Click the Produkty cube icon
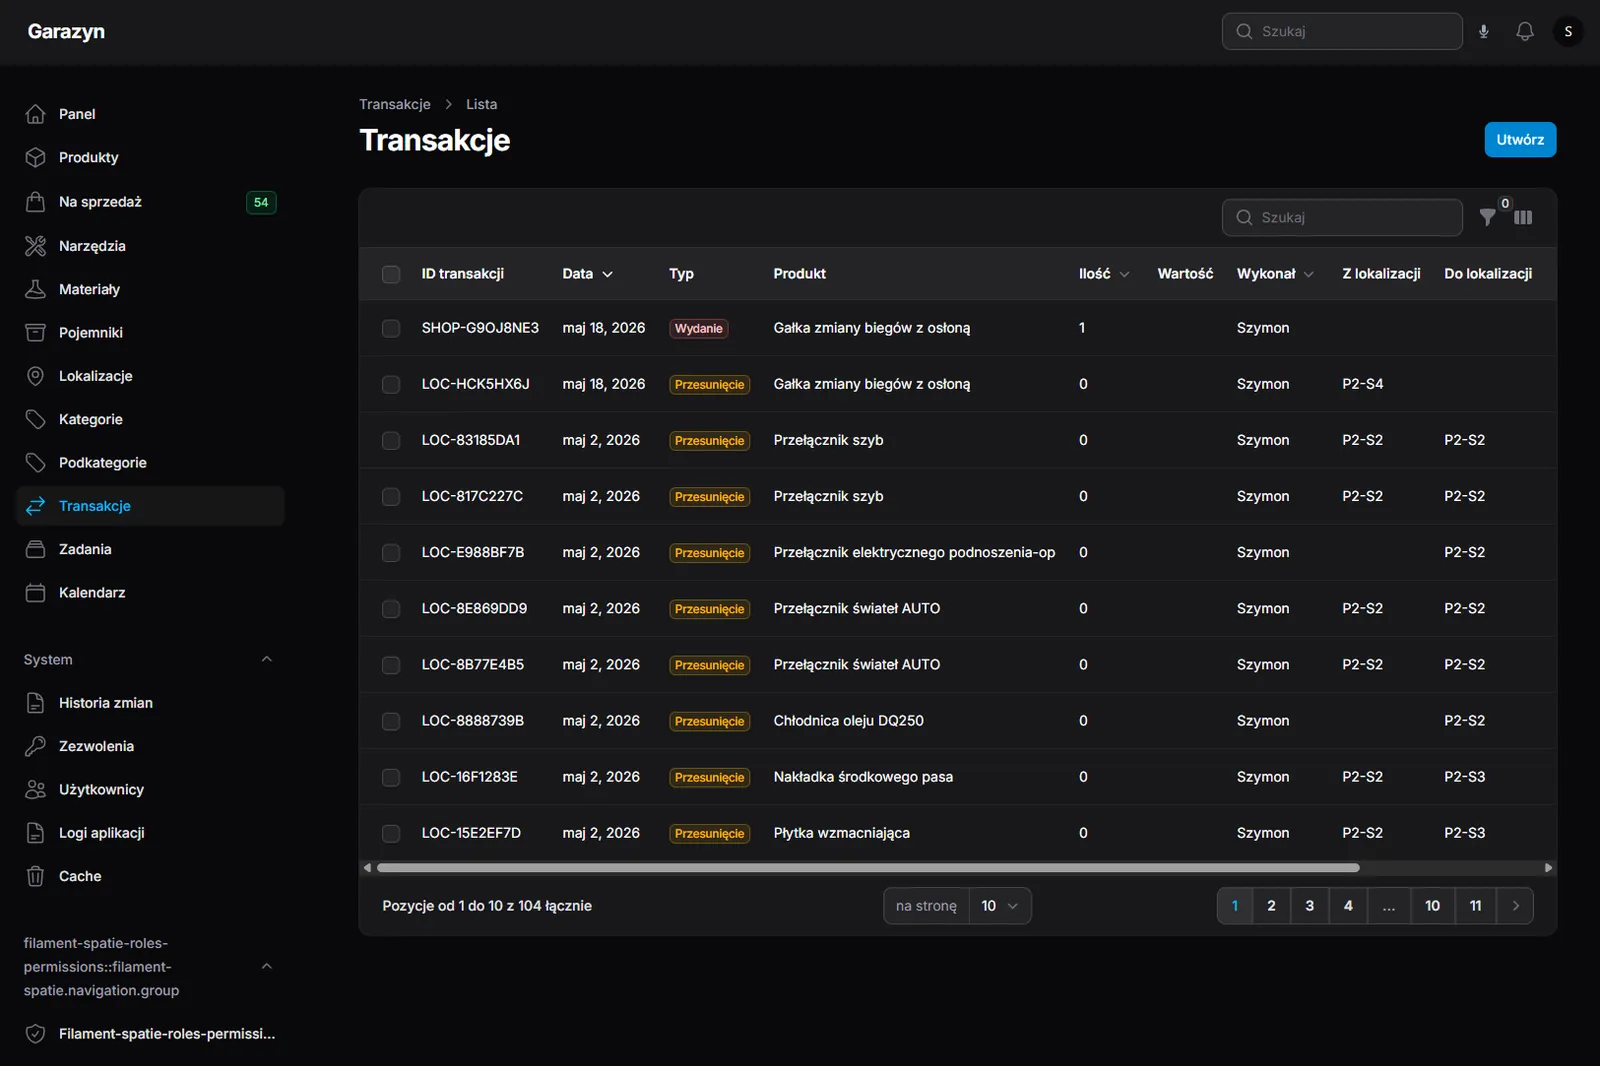Screen dimensions: 1600x1066 click(x=35, y=157)
